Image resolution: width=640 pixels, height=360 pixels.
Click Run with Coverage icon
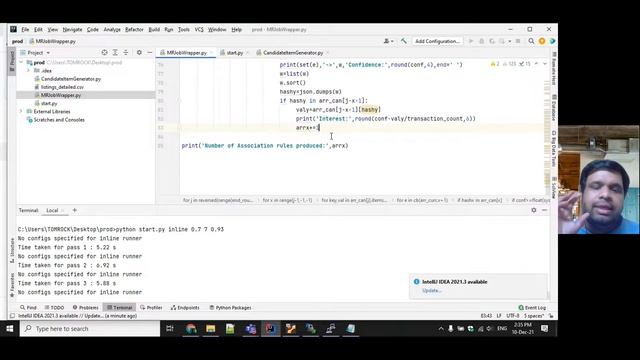[x=492, y=41]
